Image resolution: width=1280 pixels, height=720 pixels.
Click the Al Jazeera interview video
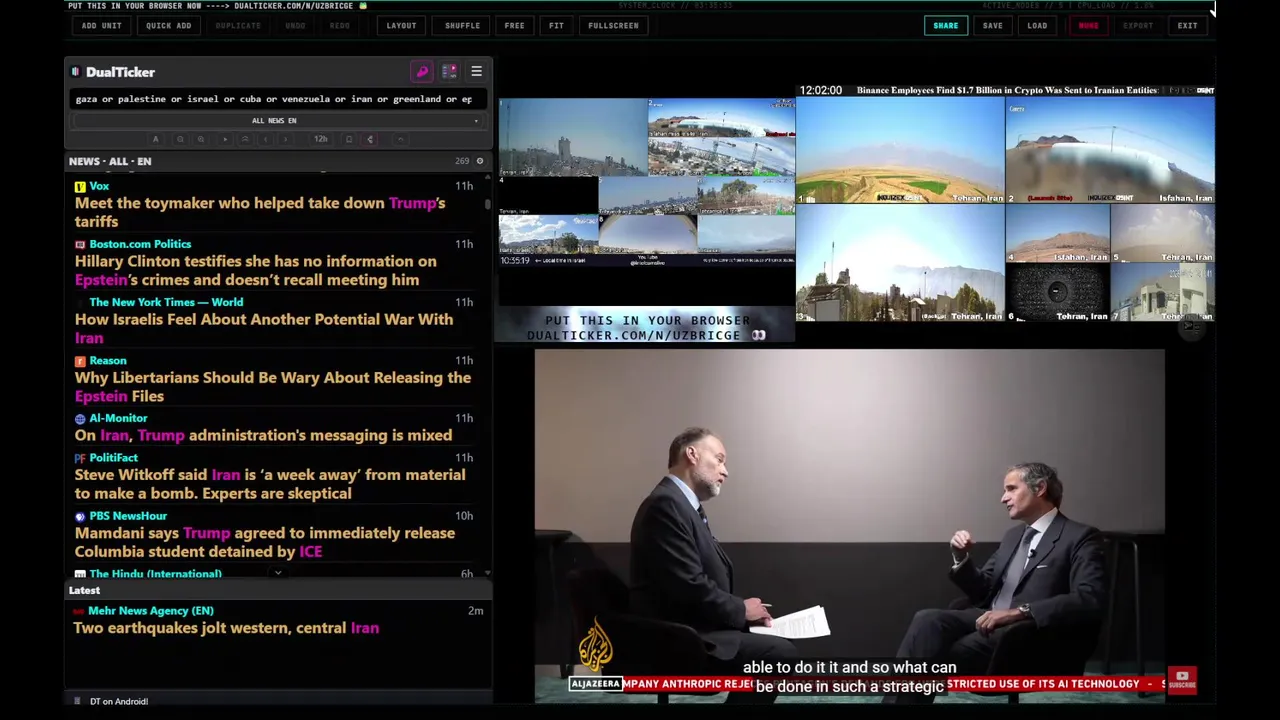coord(849,525)
